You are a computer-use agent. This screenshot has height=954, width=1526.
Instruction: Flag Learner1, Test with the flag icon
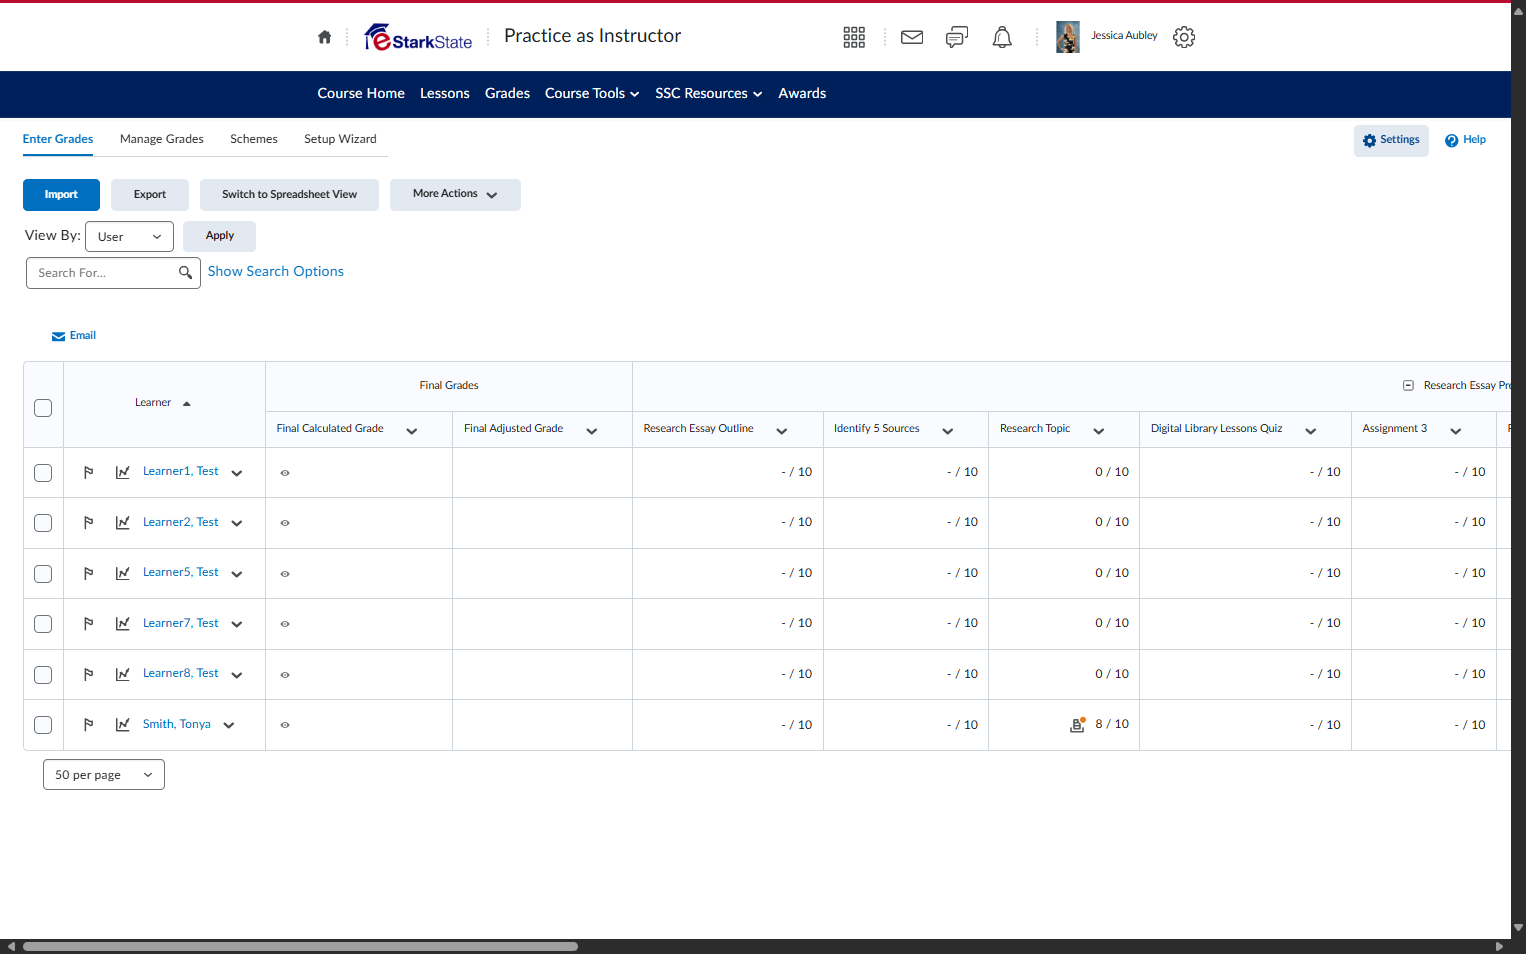tap(88, 472)
